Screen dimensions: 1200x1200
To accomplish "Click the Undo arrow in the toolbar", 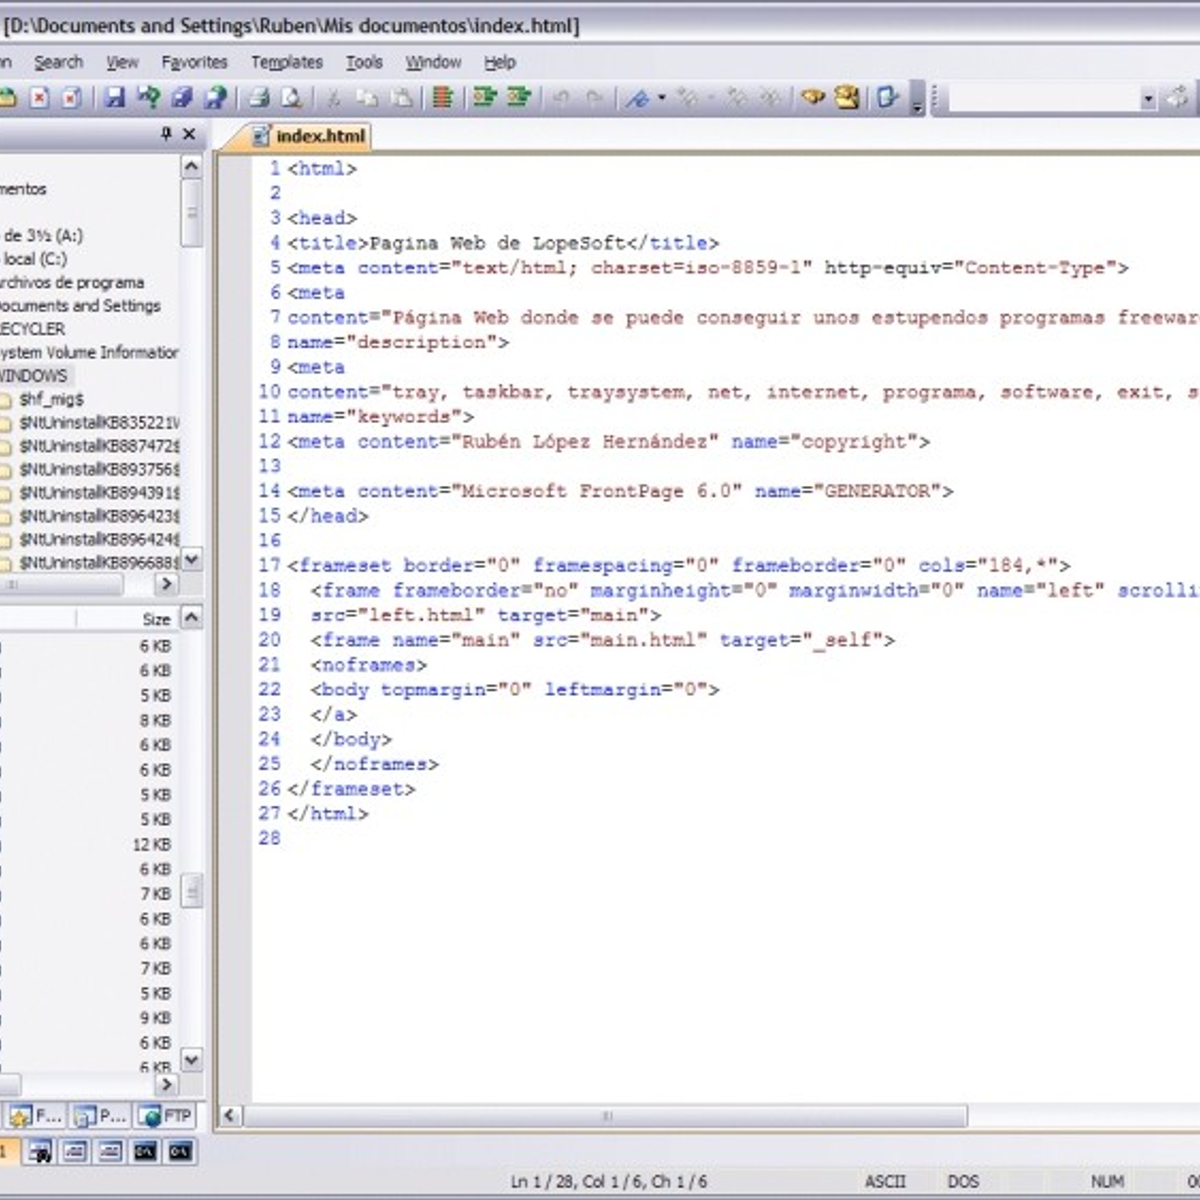I will pos(561,98).
